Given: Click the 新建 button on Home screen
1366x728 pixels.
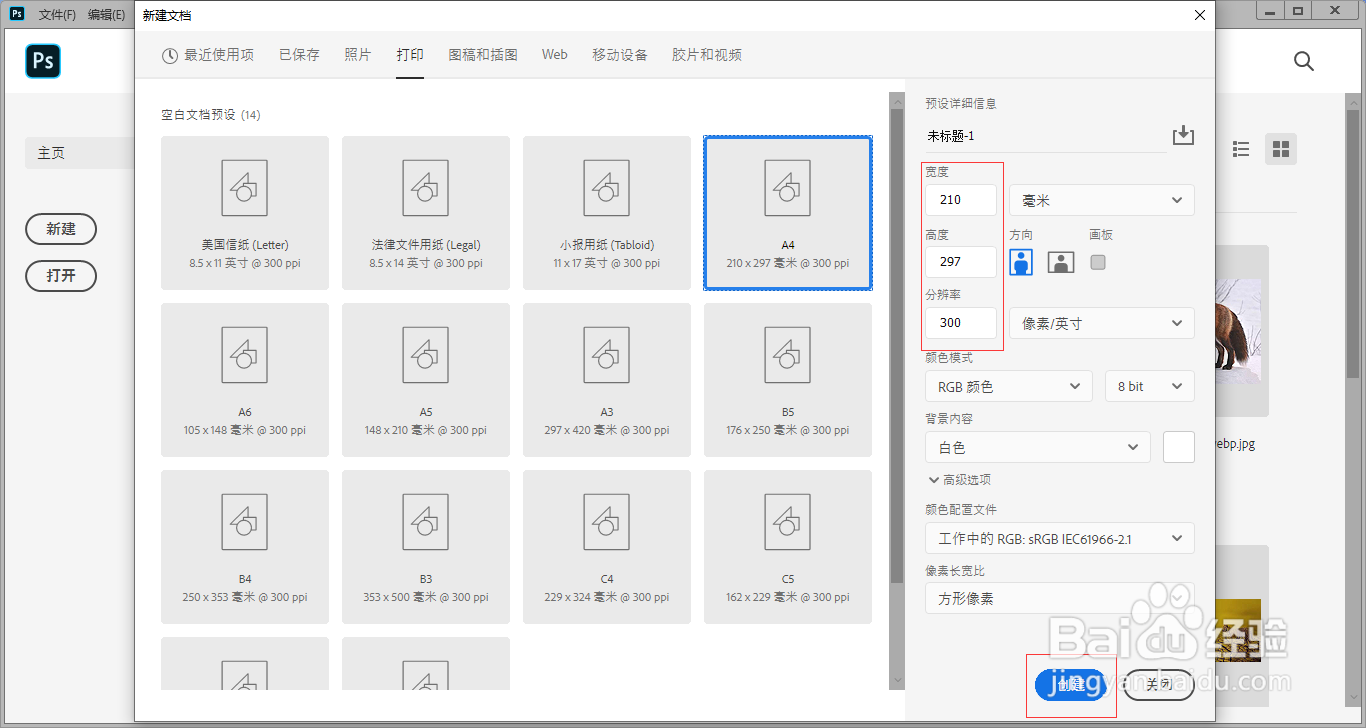Looking at the screenshot, I should pyautogui.click(x=60, y=229).
